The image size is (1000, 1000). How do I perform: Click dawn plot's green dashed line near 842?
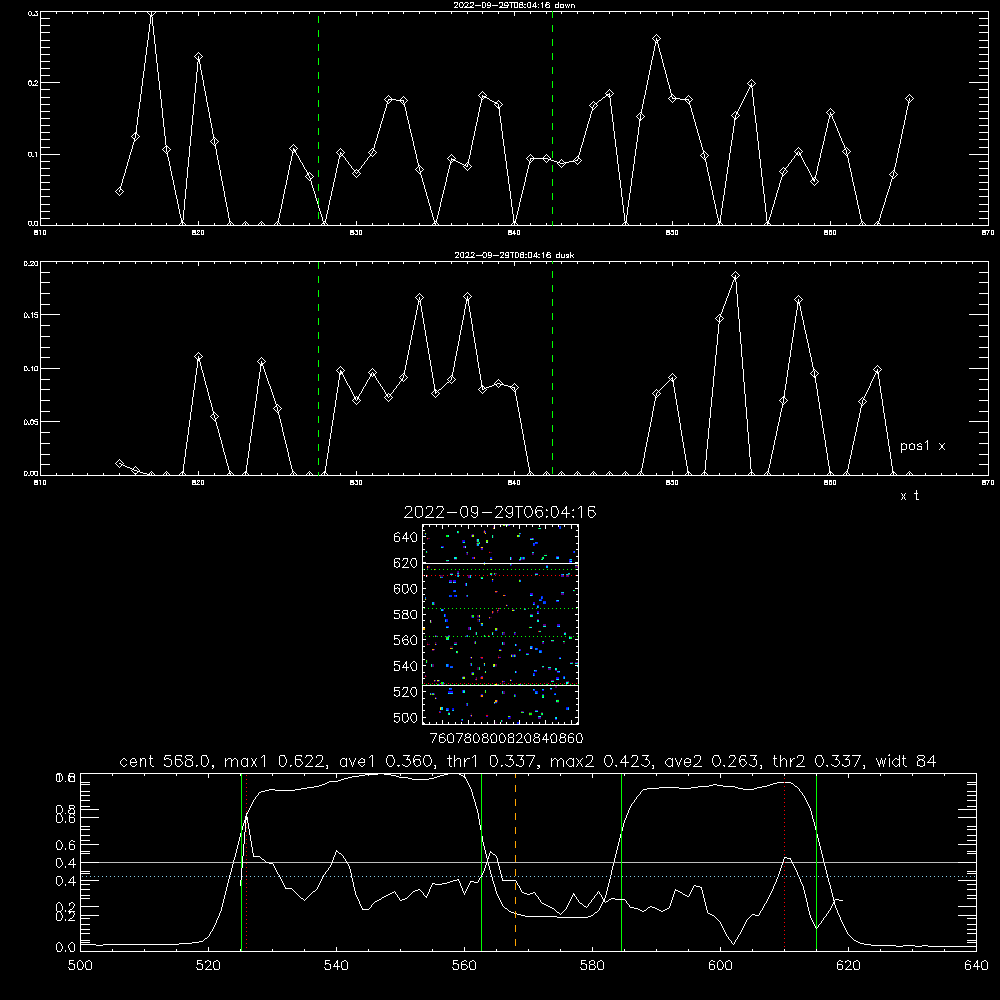[x=552, y=118]
